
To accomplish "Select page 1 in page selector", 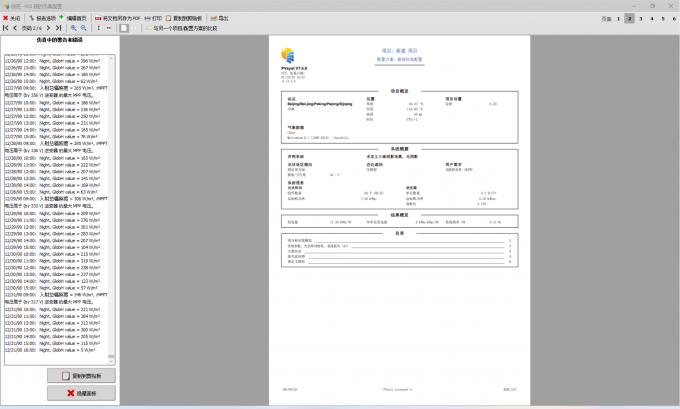I will pyautogui.click(x=618, y=18).
